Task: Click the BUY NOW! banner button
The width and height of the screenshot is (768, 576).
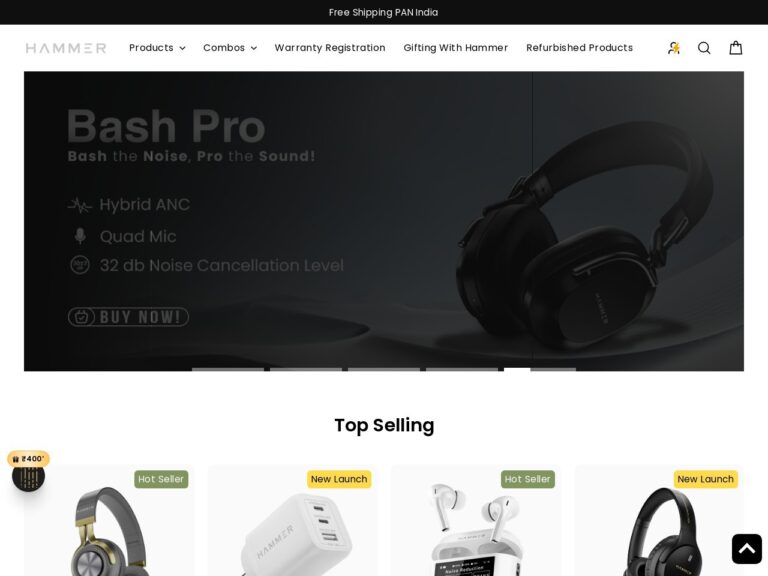Action: (128, 317)
